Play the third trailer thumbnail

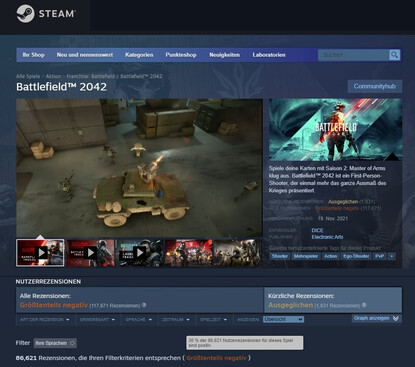pyautogui.click(x=140, y=253)
